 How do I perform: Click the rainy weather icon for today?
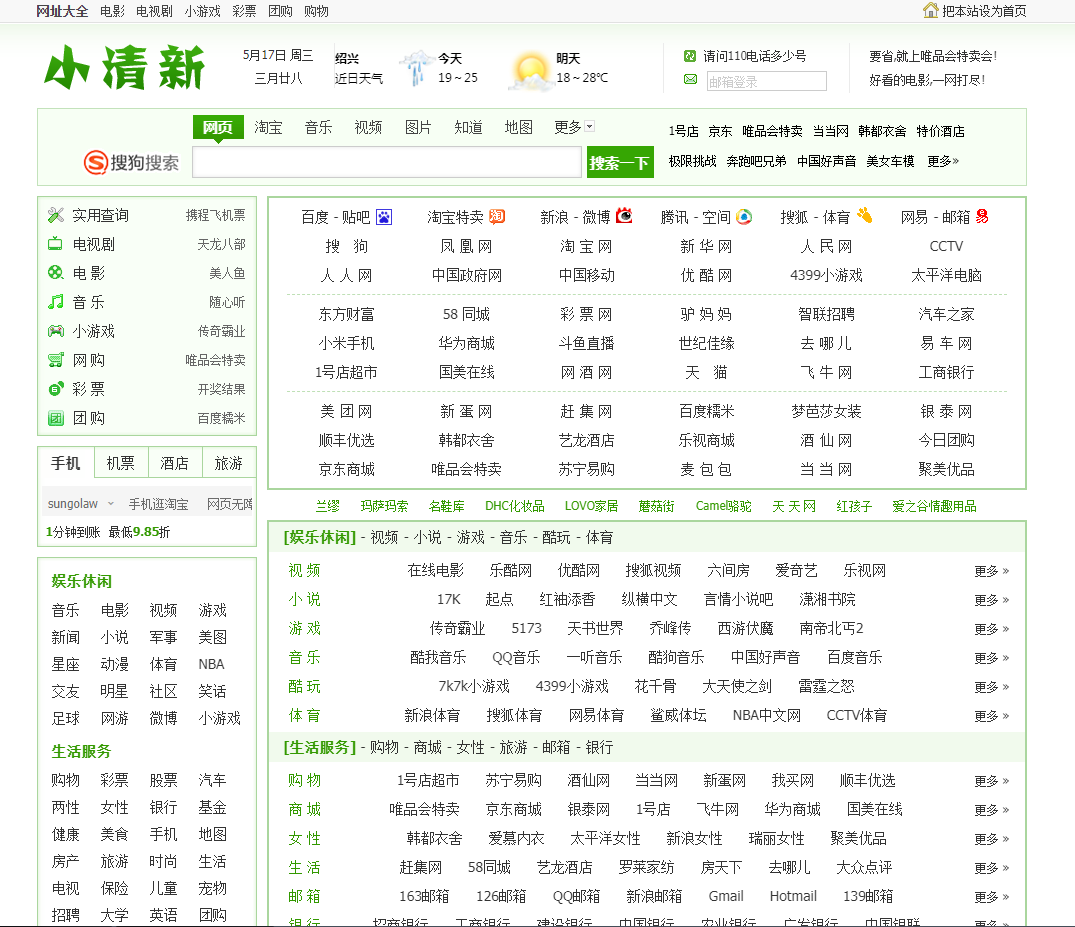(415, 67)
